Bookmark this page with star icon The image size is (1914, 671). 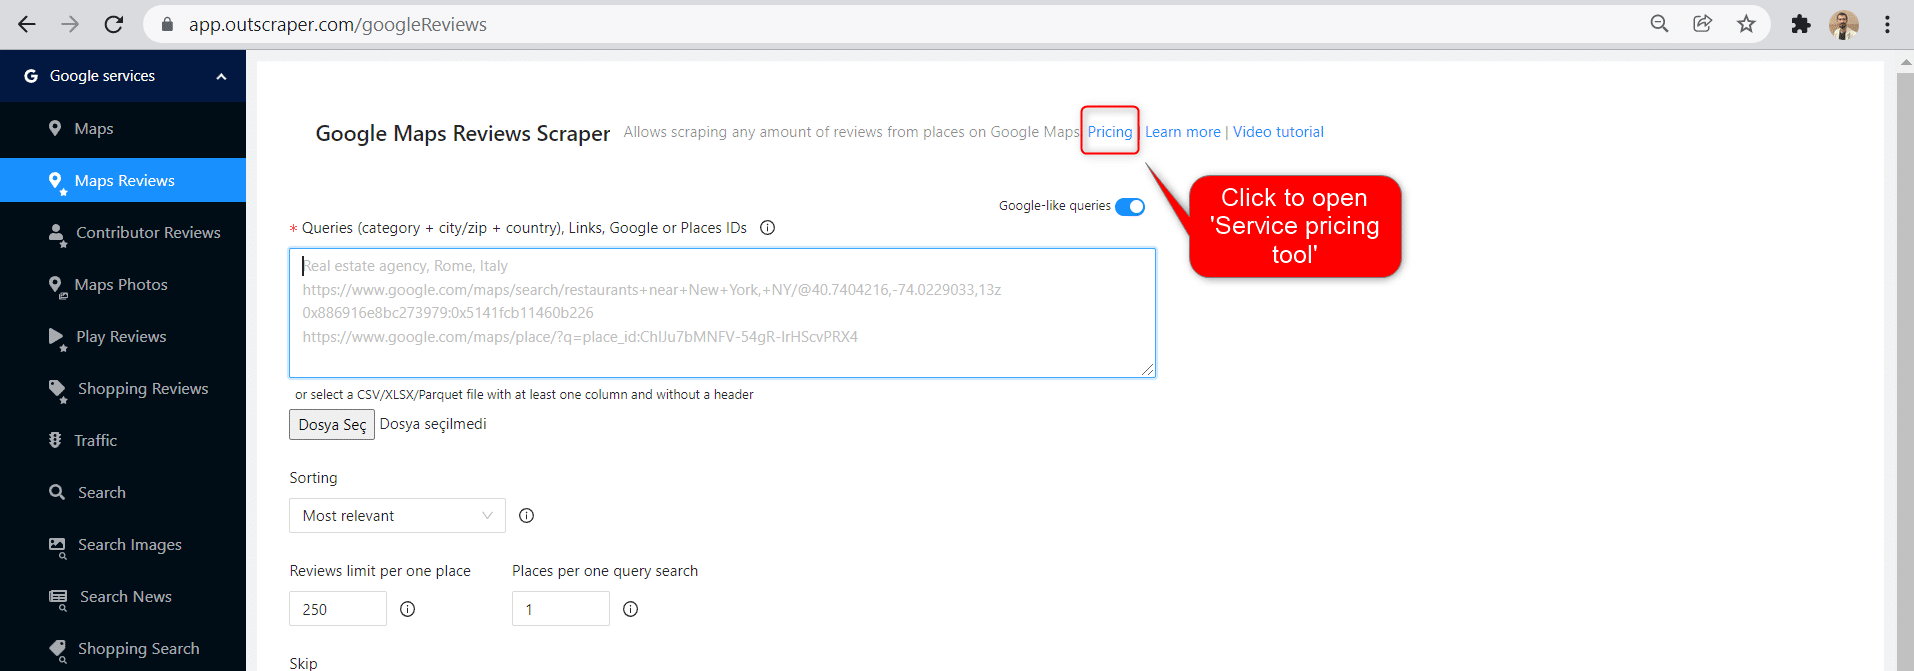(x=1746, y=24)
